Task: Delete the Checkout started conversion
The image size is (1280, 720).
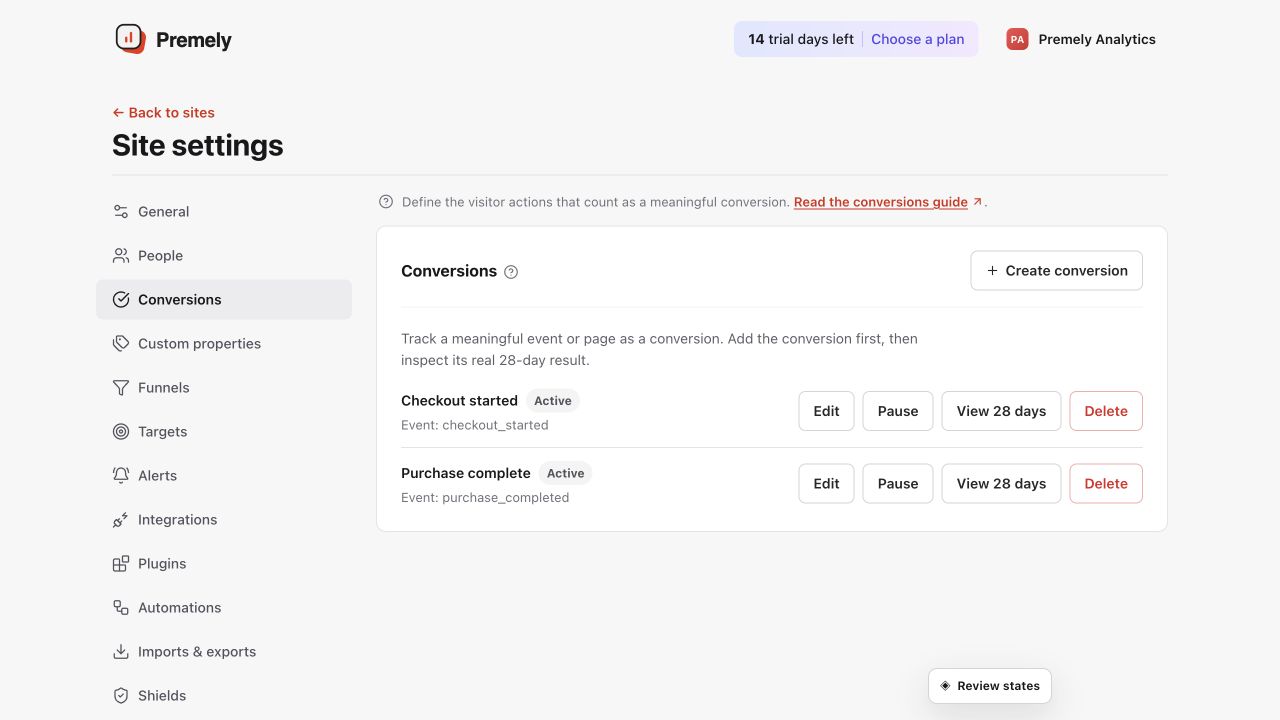Action: pos(1106,411)
